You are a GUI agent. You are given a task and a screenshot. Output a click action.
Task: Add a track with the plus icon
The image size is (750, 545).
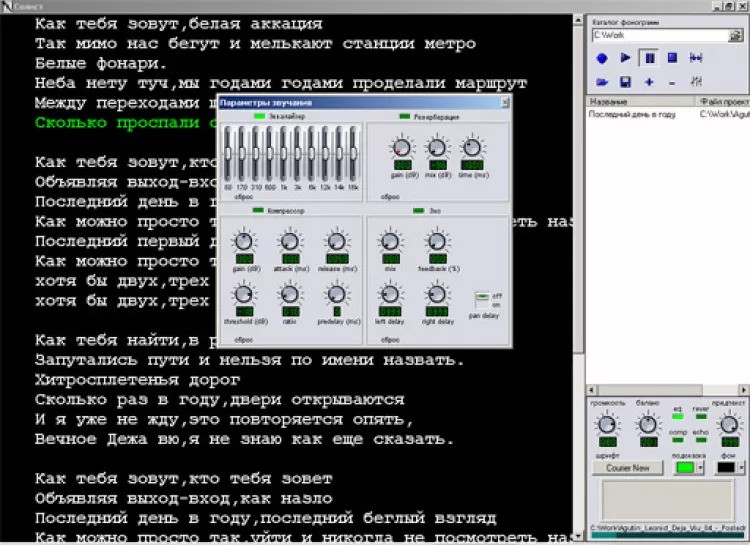(x=649, y=82)
